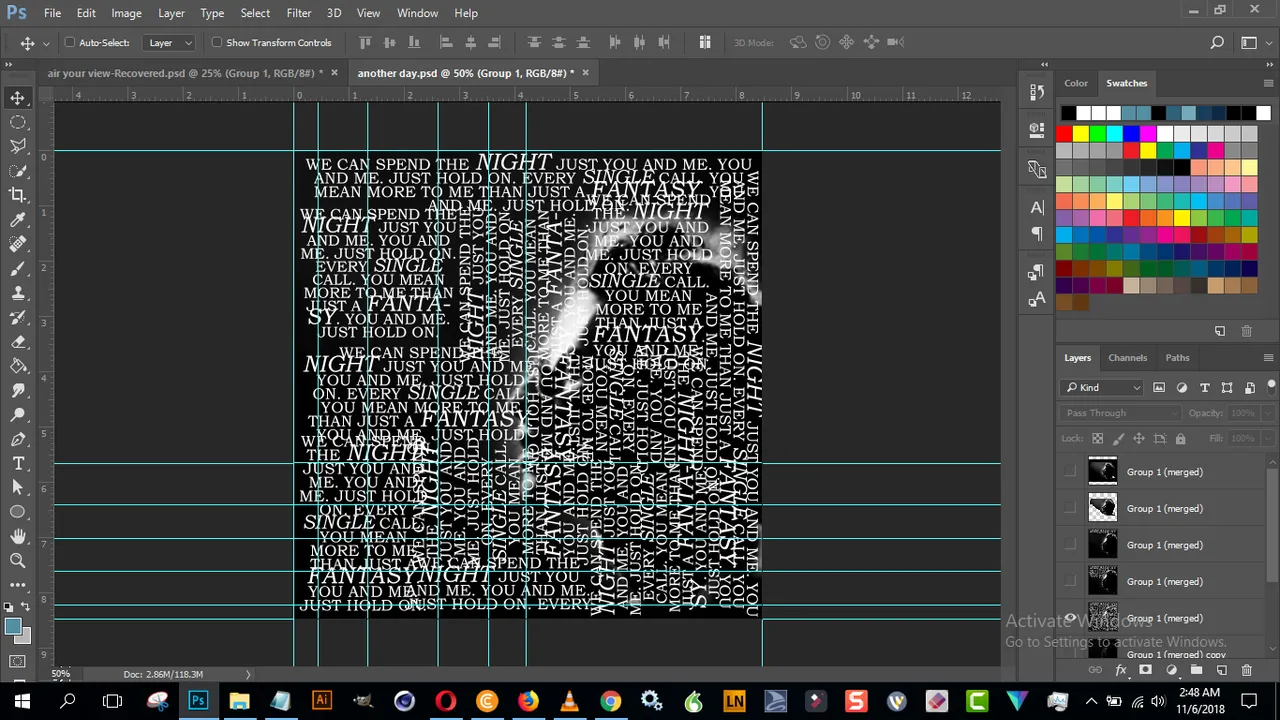Select the Spot Healing Brush tool
1280x720 pixels.
18,244
